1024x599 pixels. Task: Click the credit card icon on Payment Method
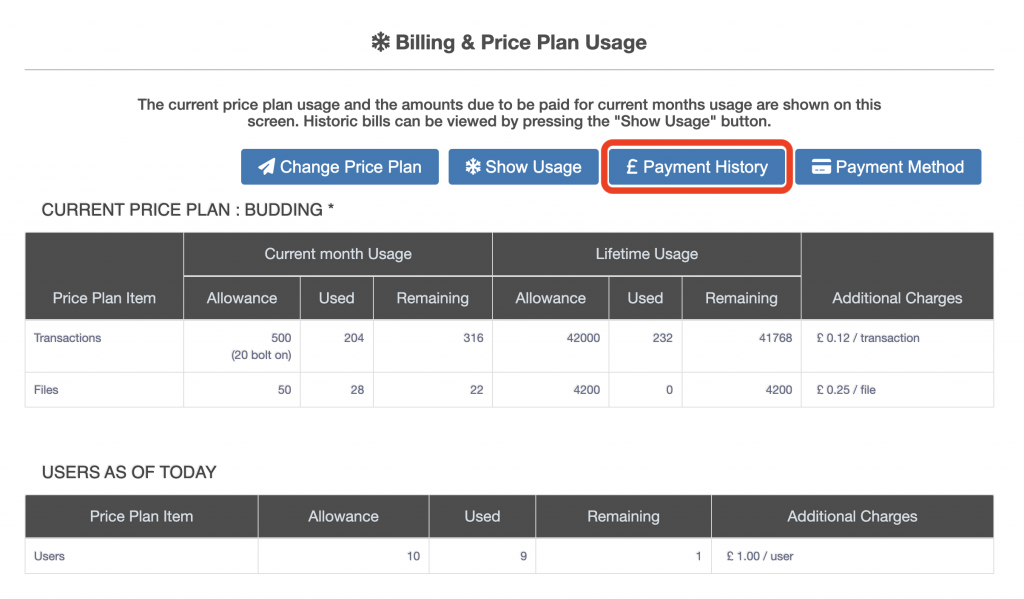(x=821, y=167)
